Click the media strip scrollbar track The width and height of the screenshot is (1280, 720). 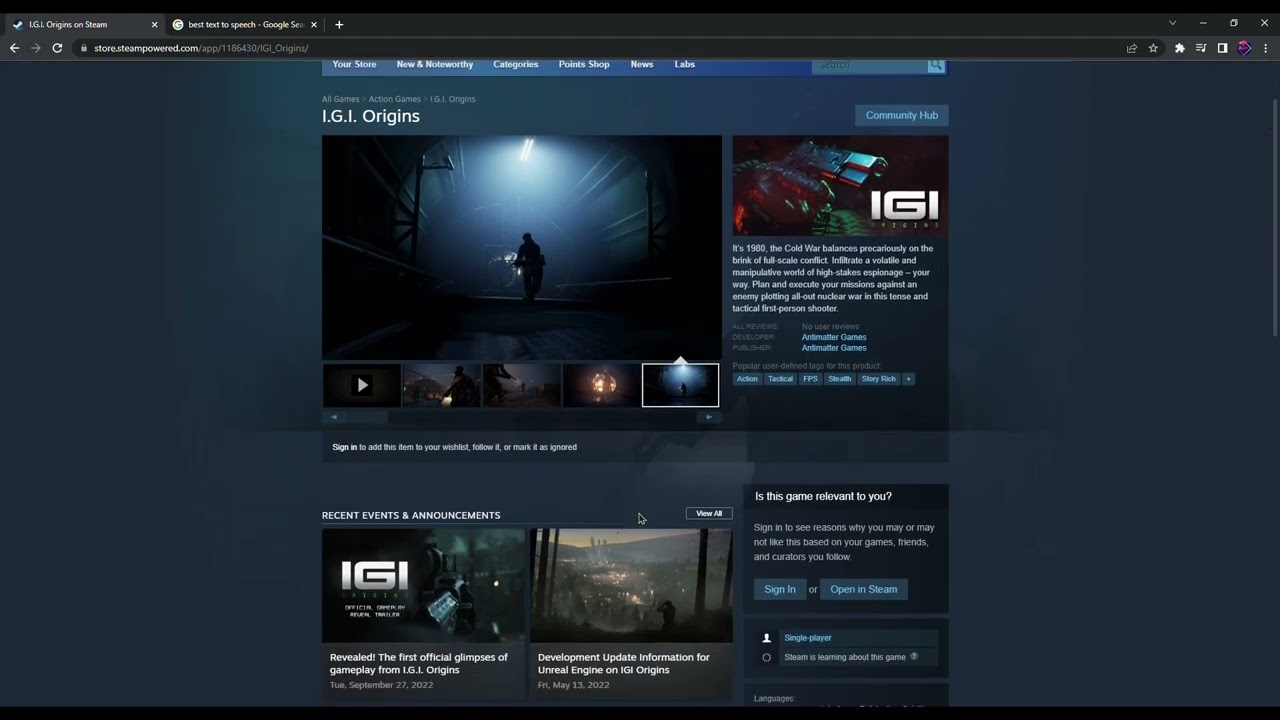pyautogui.click(x=521, y=417)
